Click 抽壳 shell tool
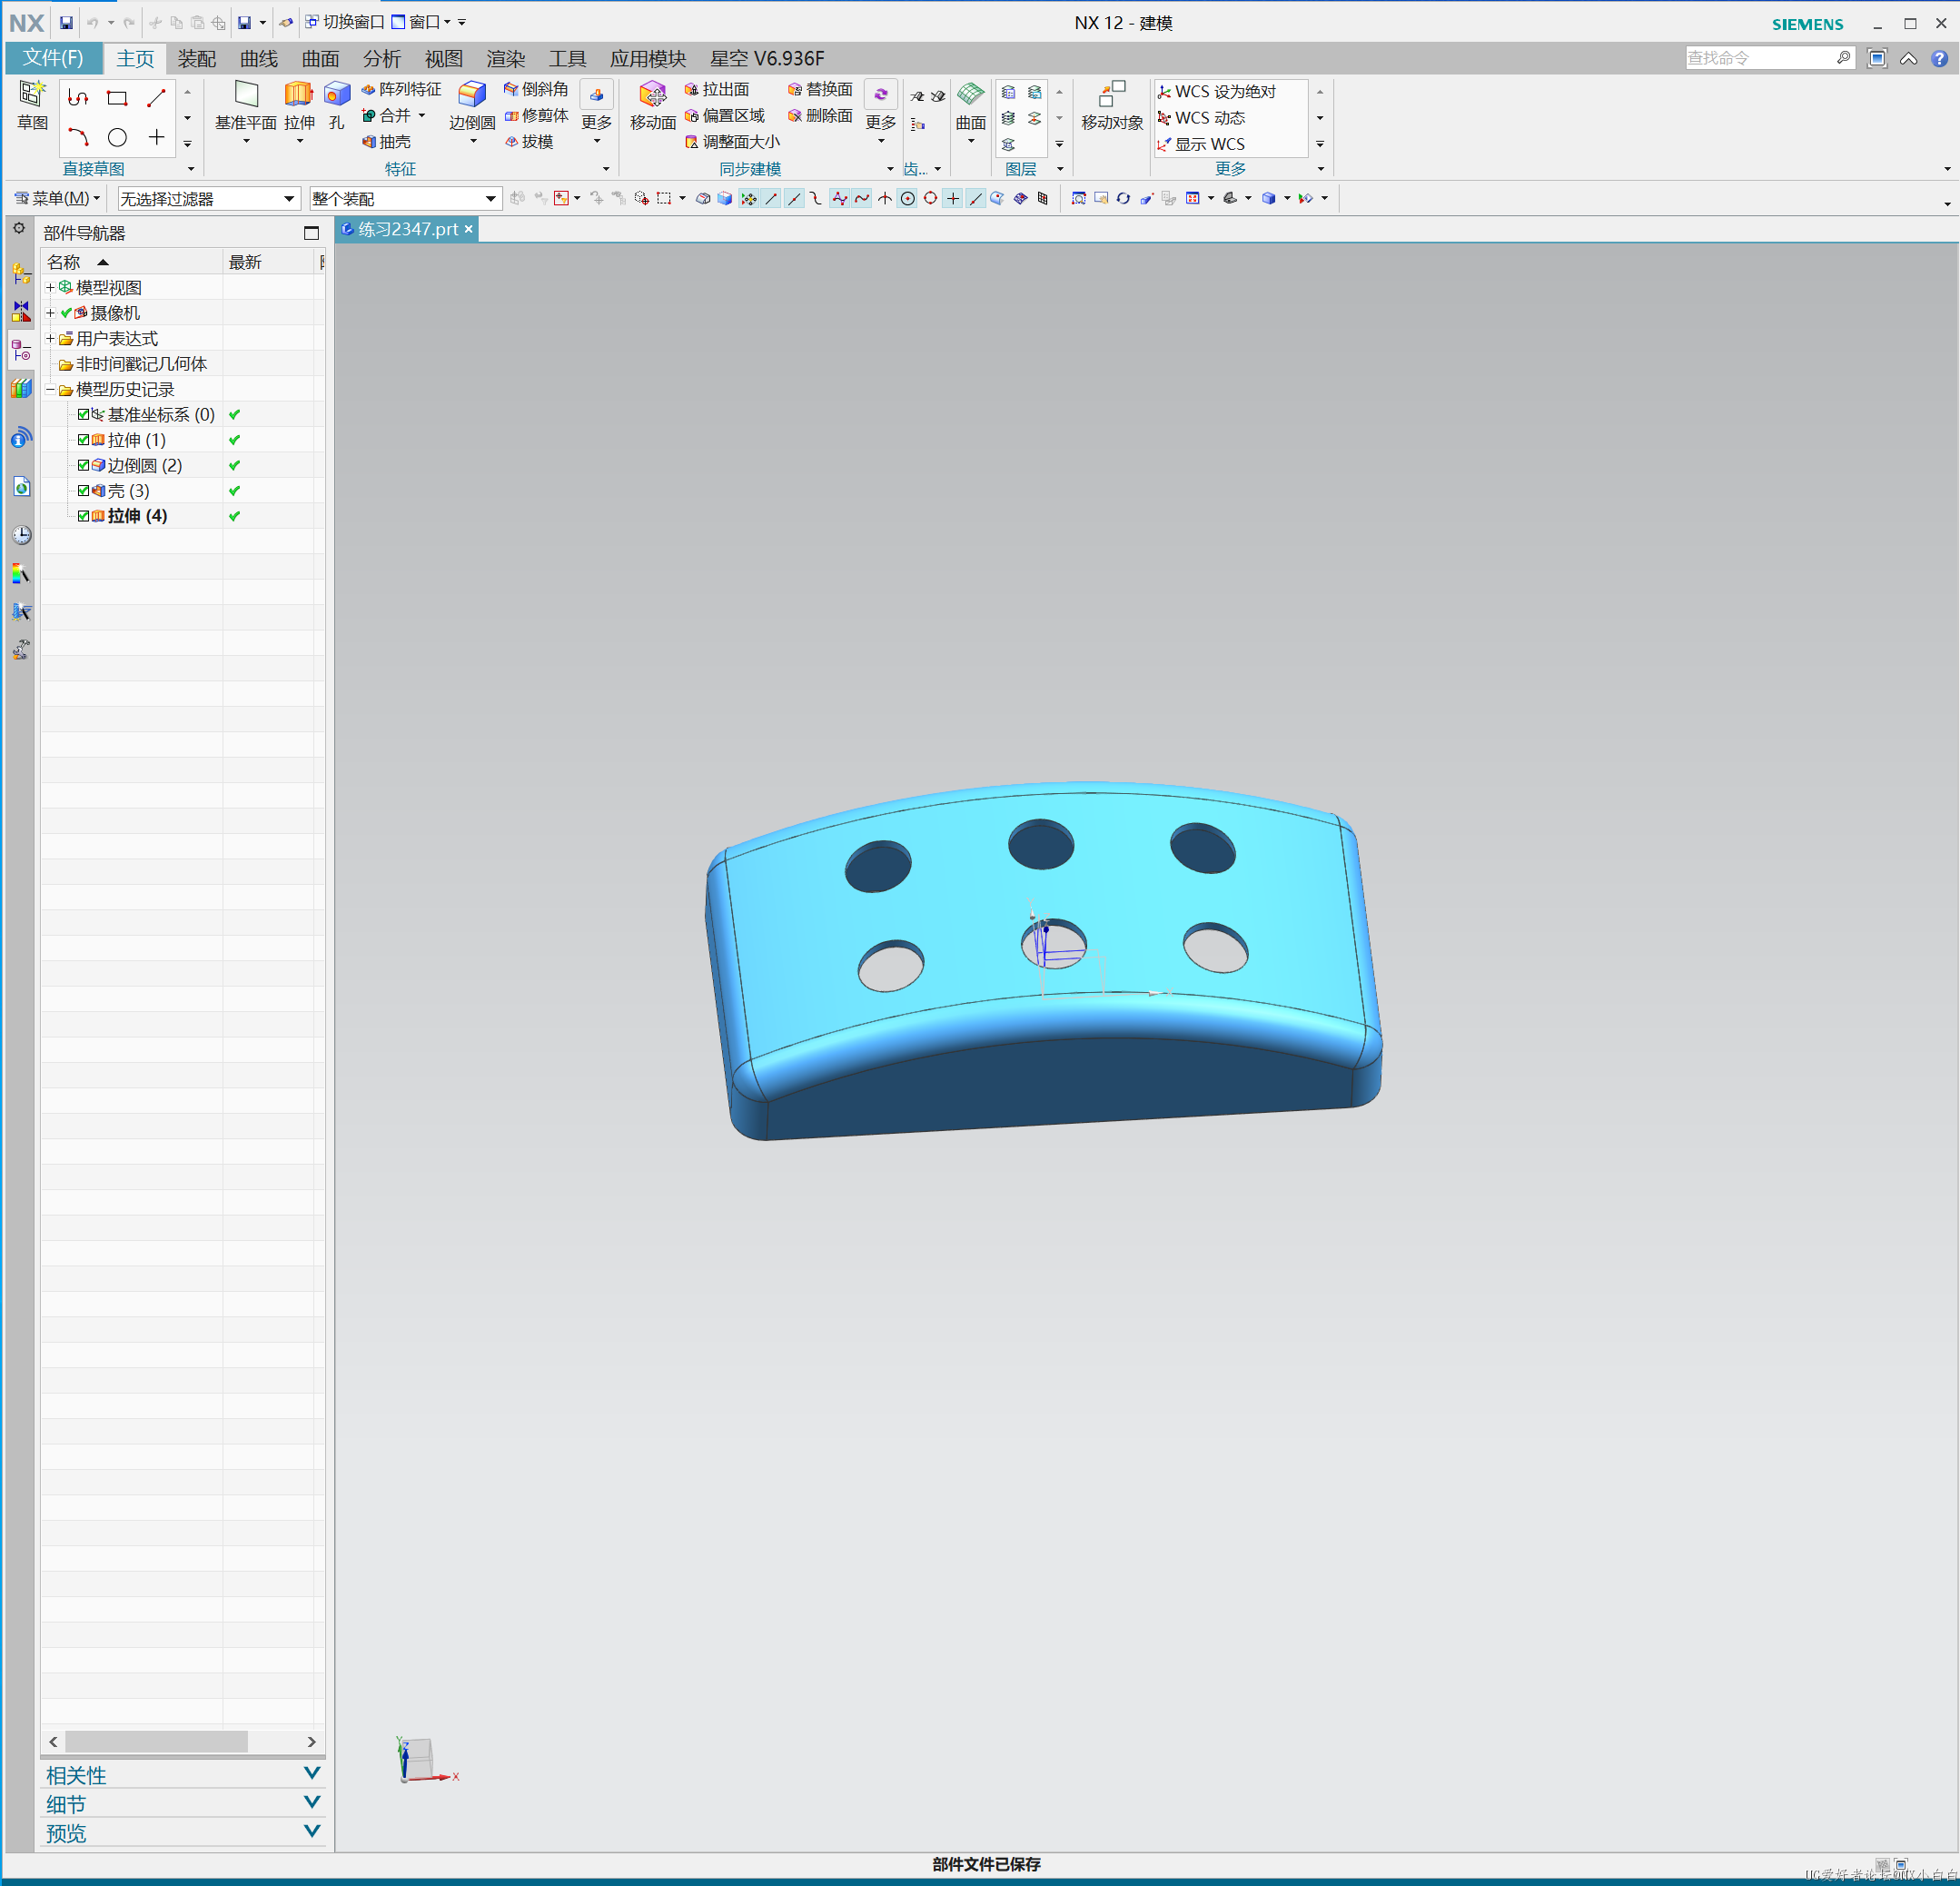The height and width of the screenshot is (1886, 1960). click(x=386, y=142)
